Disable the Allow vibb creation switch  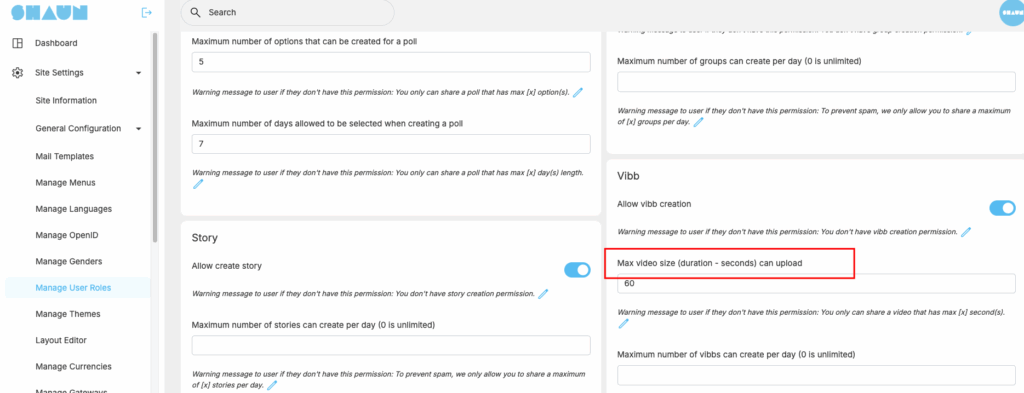pyautogui.click(x=1002, y=208)
